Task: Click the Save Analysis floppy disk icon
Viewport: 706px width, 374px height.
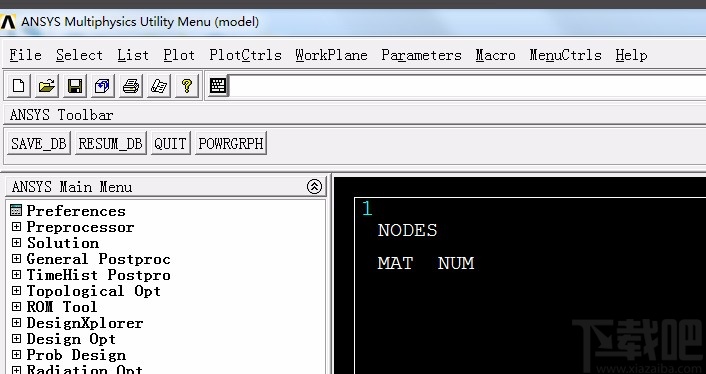Action: [x=75, y=86]
